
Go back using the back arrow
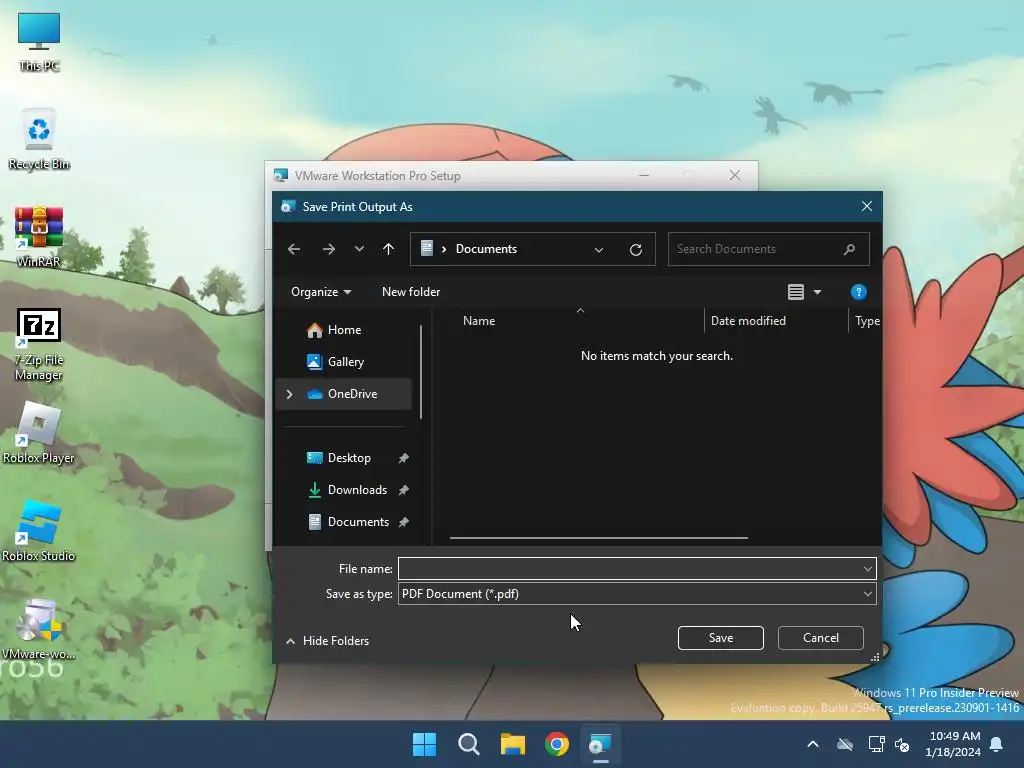click(x=294, y=249)
